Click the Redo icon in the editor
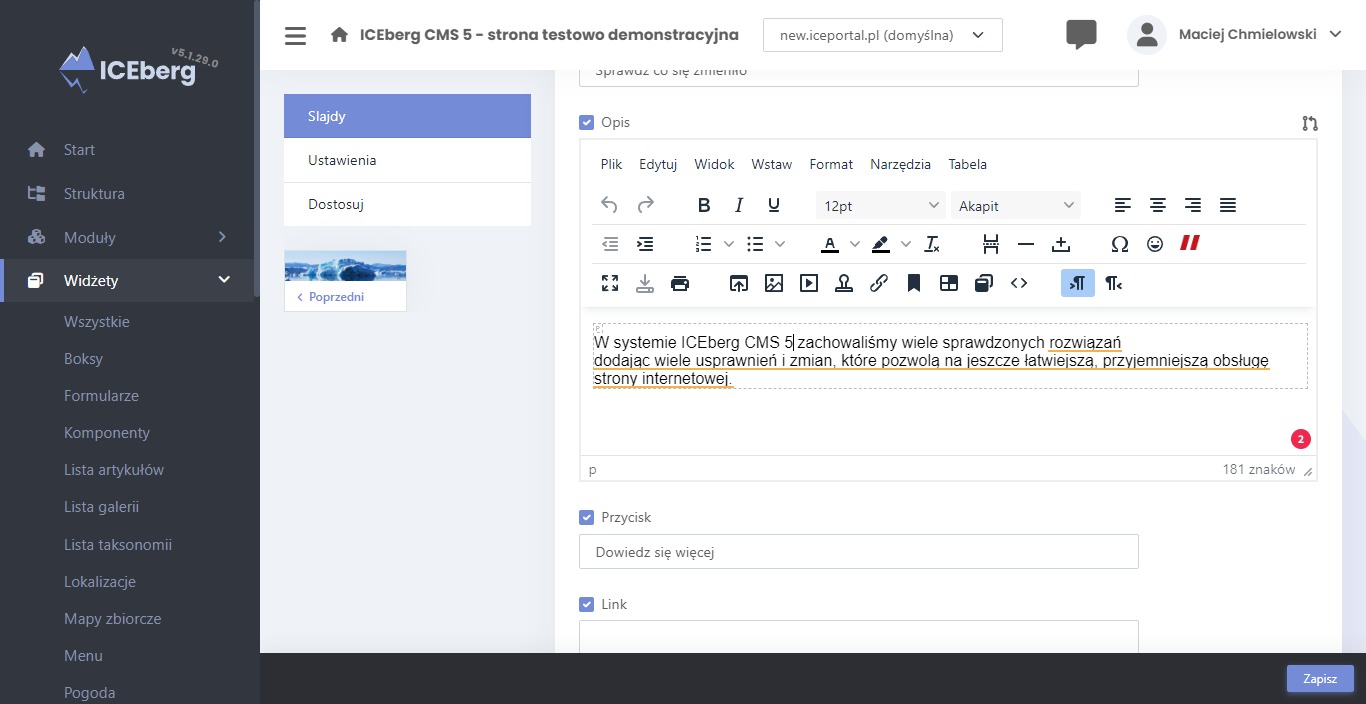The image size is (1366, 704). pos(646,205)
